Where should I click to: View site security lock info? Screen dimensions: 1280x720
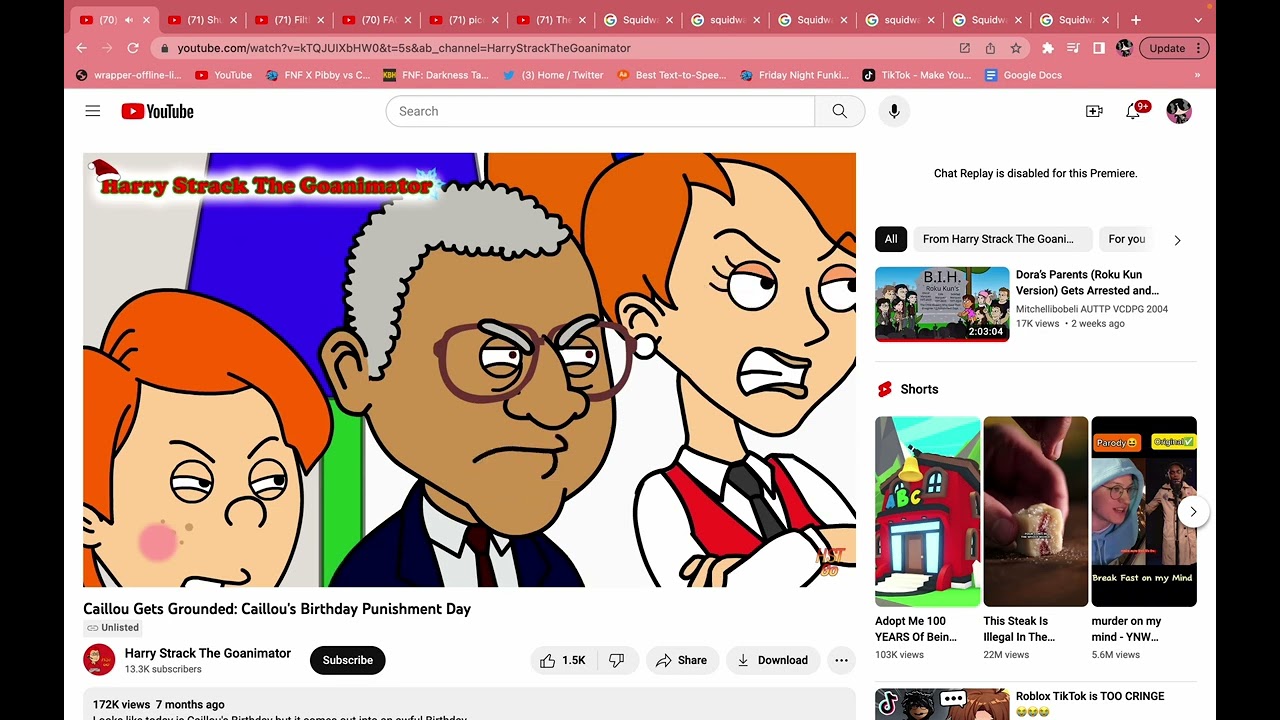(x=165, y=48)
